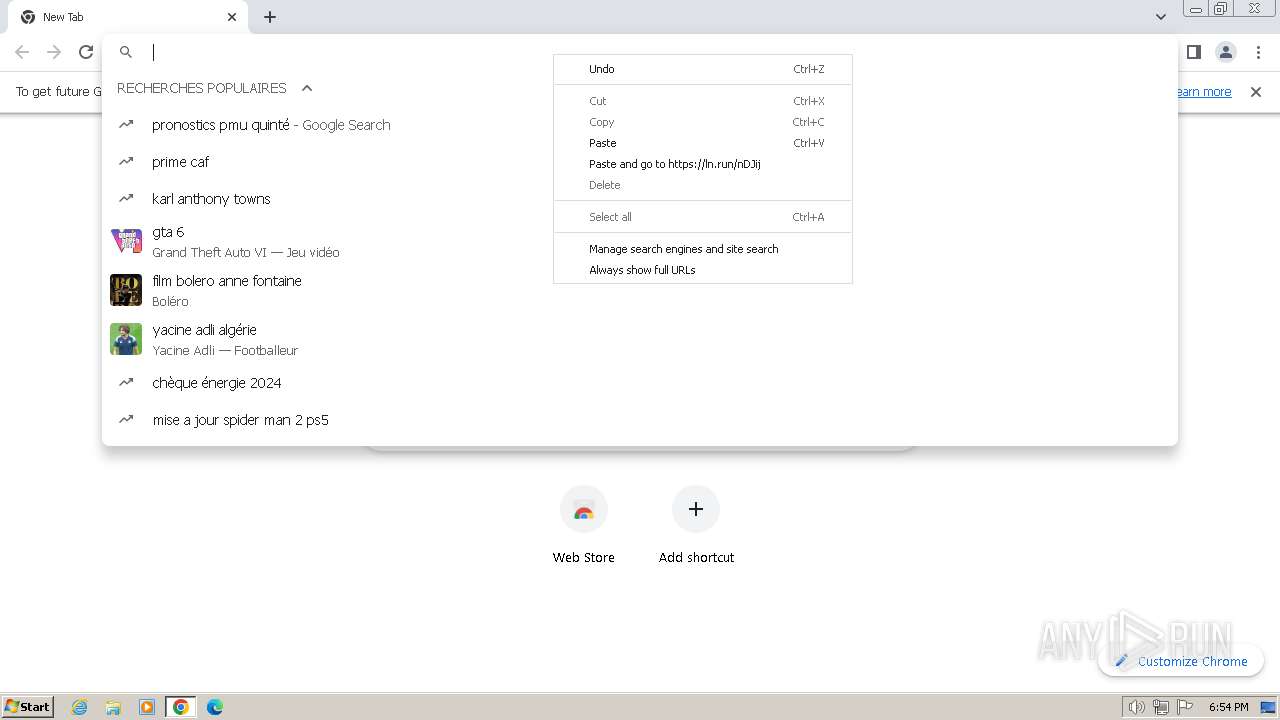Open the Chrome profile avatar
This screenshot has height=720, width=1280.
coord(1225,52)
